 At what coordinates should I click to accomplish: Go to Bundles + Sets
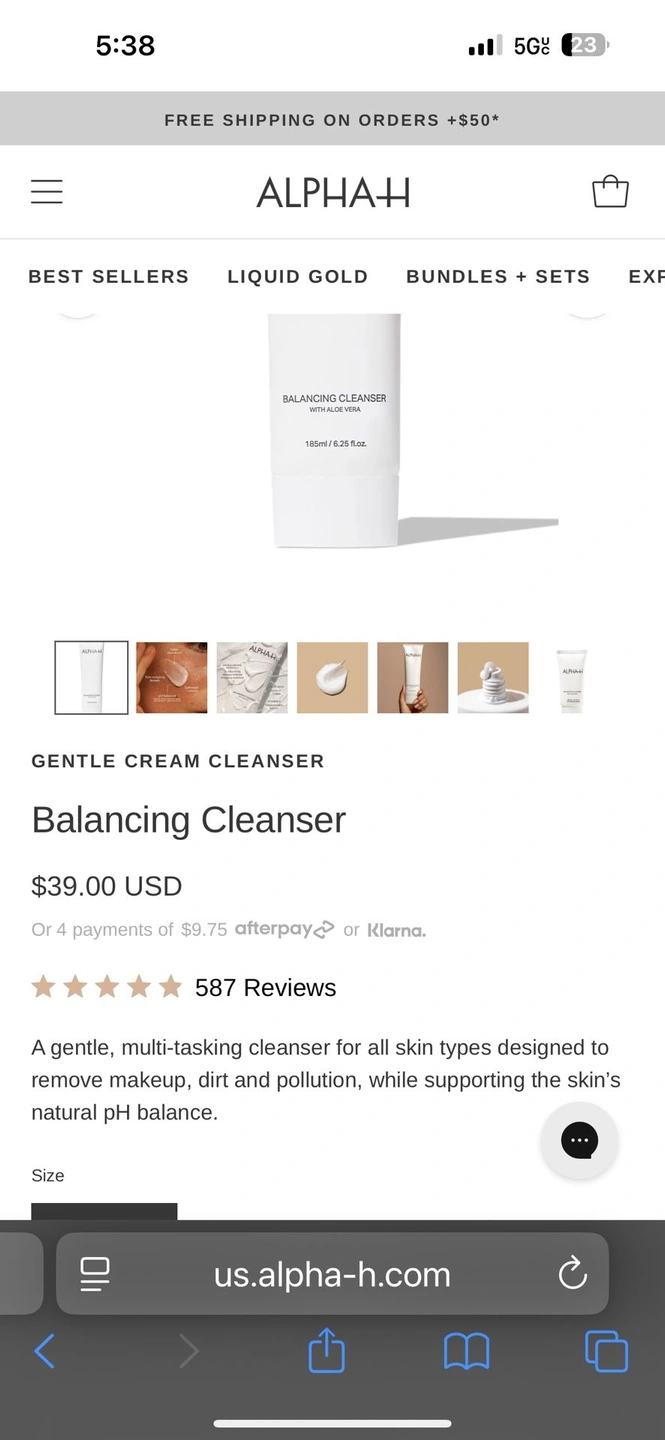498,277
